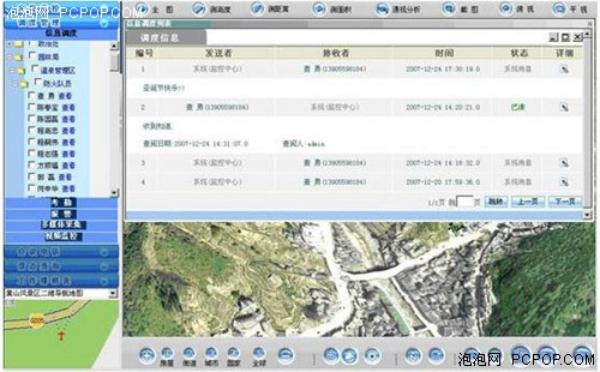Check the 查 勇 checkbox
Screen dimensions: 600x372
coord(32,95)
